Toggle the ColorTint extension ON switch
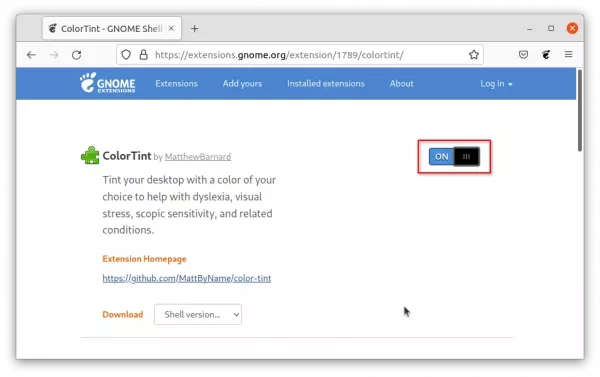 click(454, 157)
